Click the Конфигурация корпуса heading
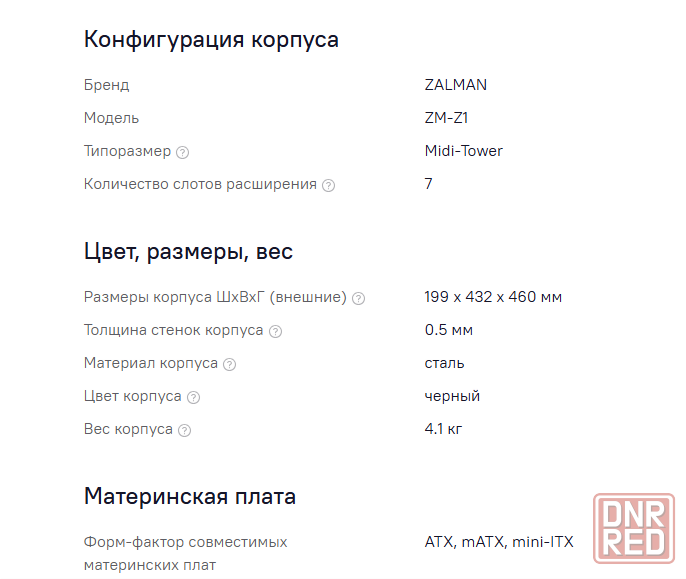This screenshot has height=579, width=686. [x=211, y=39]
